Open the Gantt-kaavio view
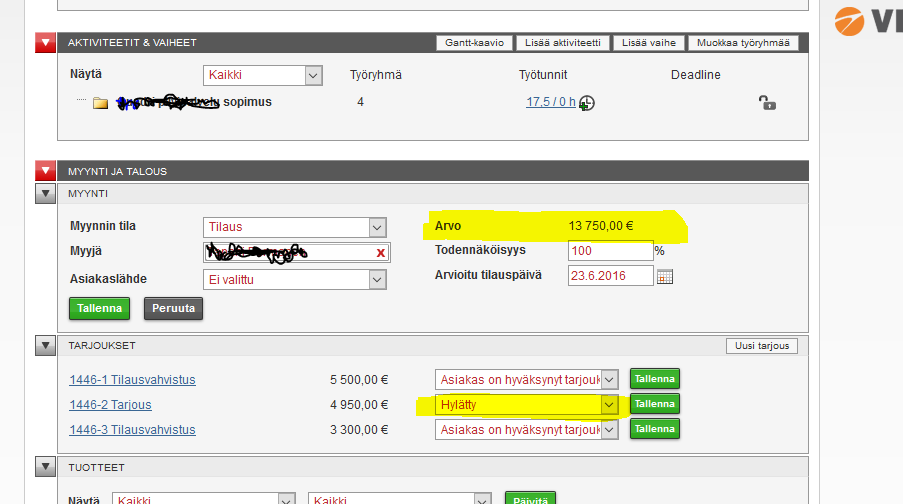The image size is (903, 504). tap(474, 43)
